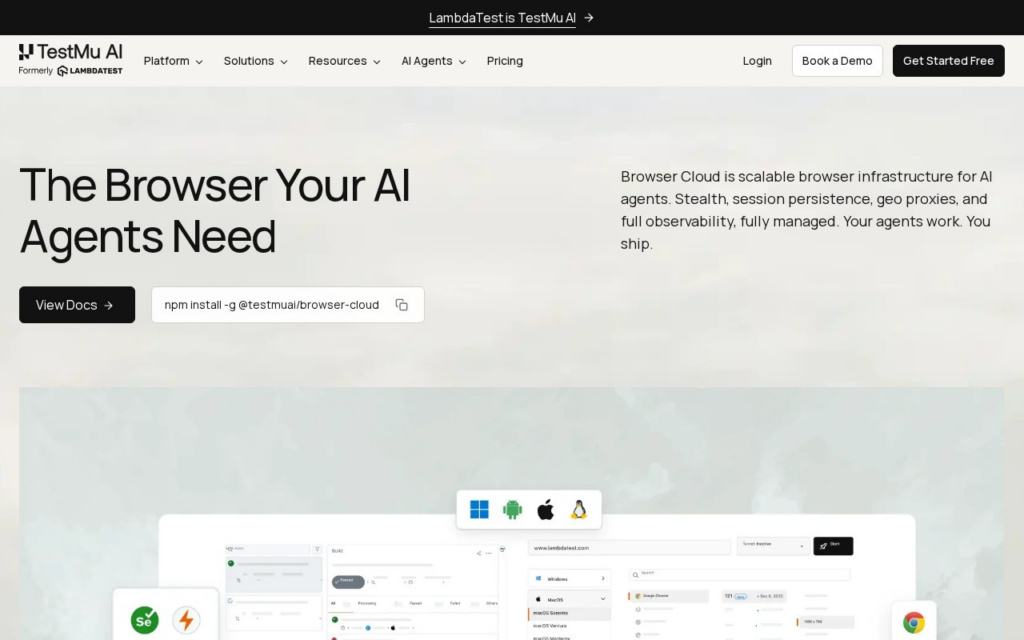Open the AI Agents dropdown
1024x640 pixels.
pos(434,61)
